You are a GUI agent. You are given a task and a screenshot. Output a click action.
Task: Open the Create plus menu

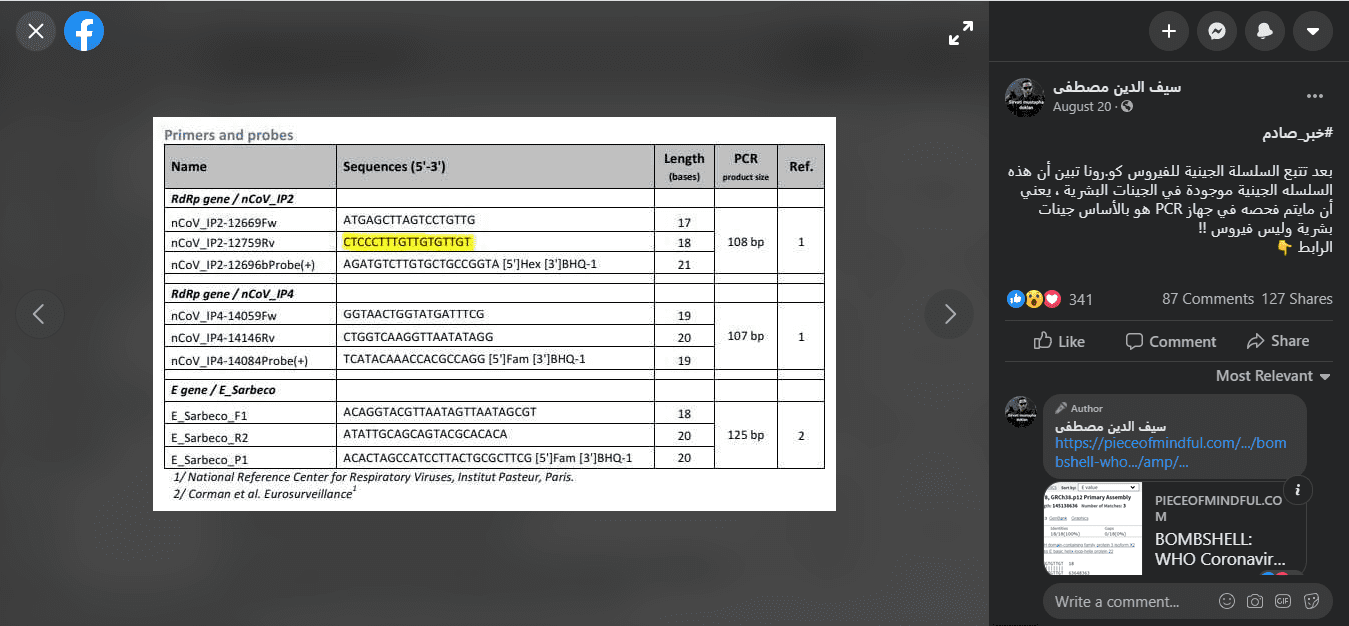1168,32
